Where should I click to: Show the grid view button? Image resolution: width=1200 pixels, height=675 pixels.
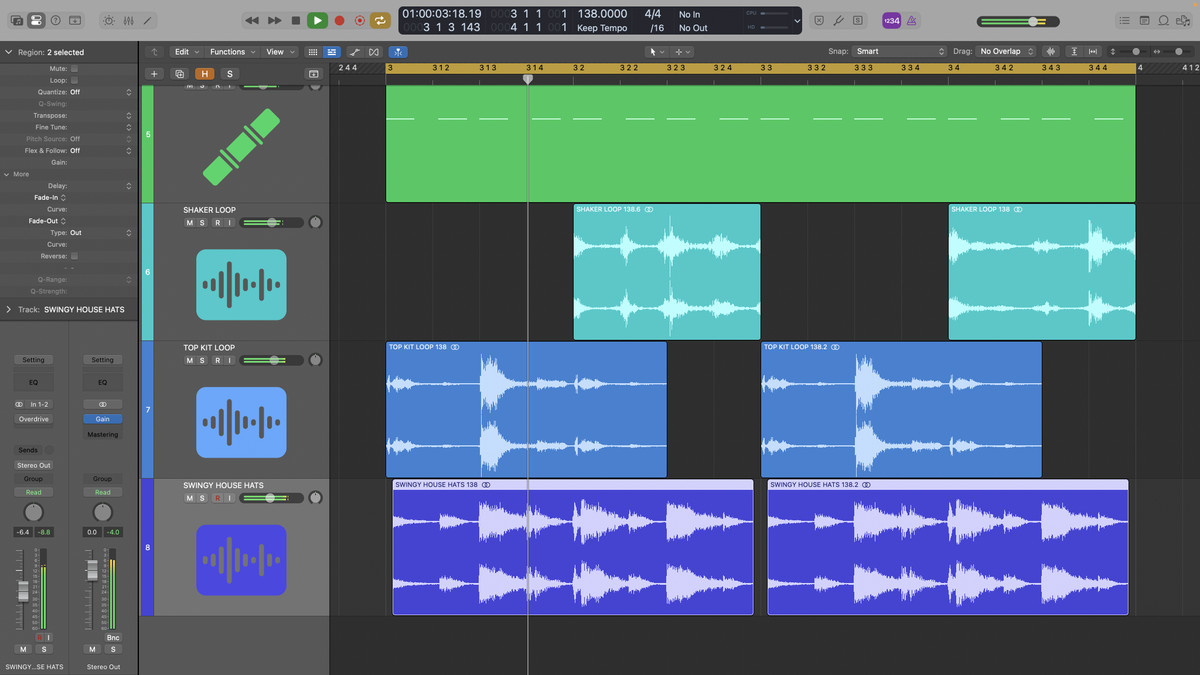click(313, 52)
